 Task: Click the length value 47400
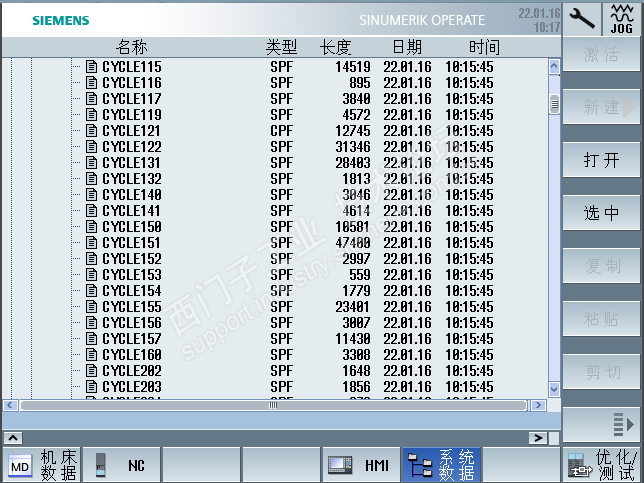tap(353, 243)
